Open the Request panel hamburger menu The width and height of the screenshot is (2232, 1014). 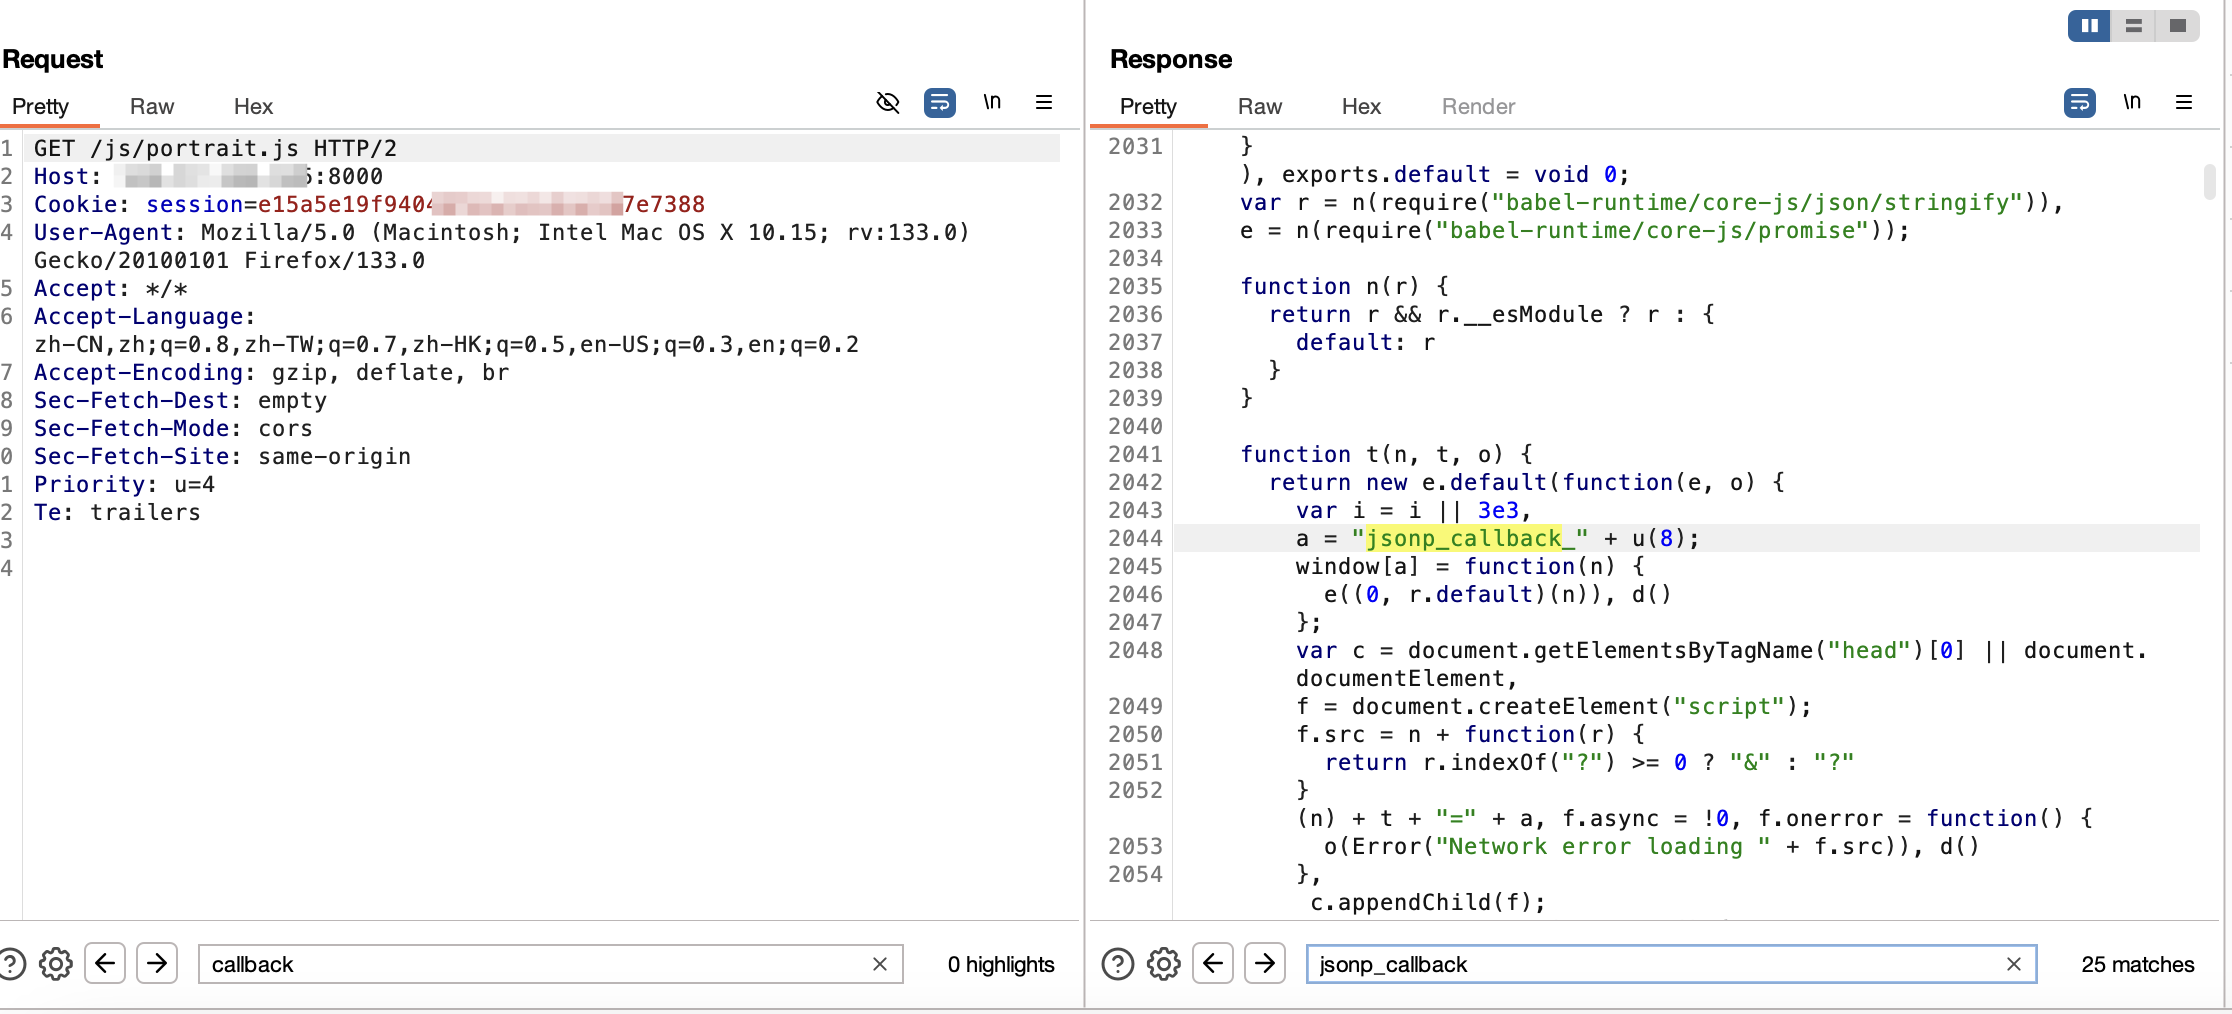click(x=1043, y=103)
